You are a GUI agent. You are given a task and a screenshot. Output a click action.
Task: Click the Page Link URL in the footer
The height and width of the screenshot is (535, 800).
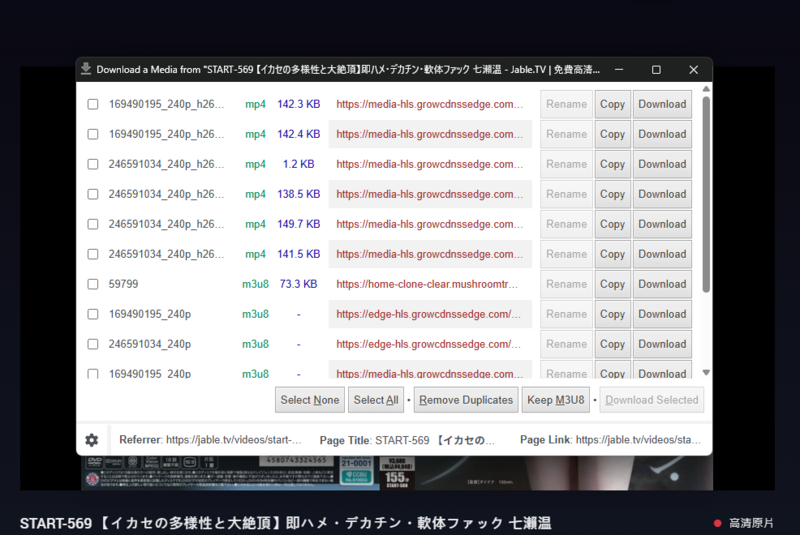pyautogui.click(x=638, y=440)
